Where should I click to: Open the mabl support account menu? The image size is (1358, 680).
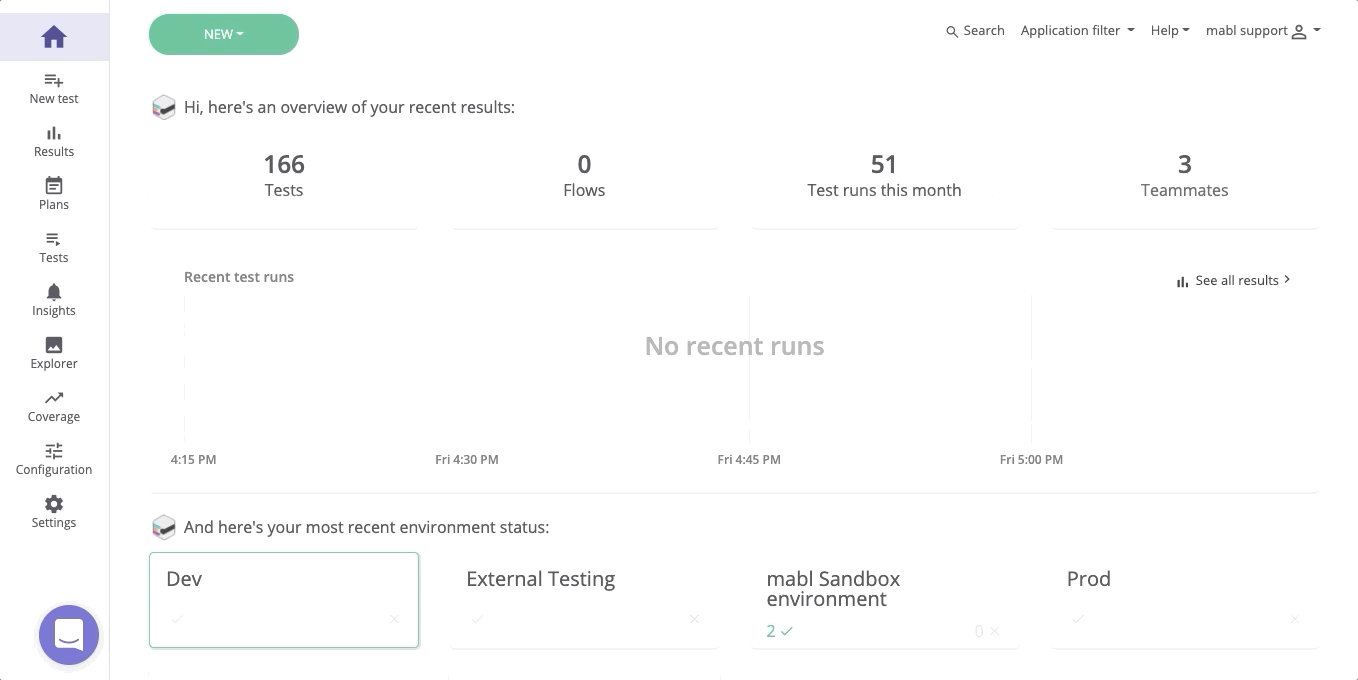point(1263,31)
